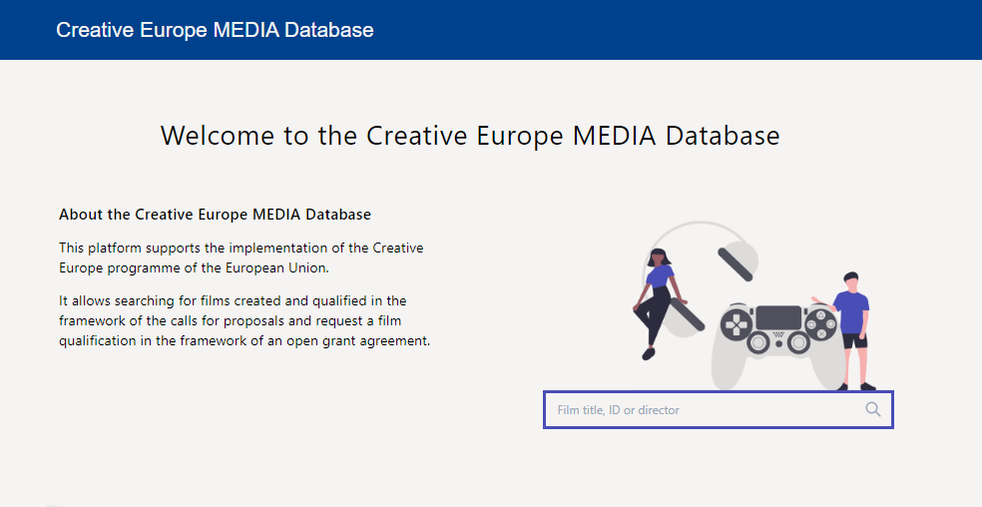Click the man's black shorts in the illustration

pyautogui.click(x=853, y=341)
